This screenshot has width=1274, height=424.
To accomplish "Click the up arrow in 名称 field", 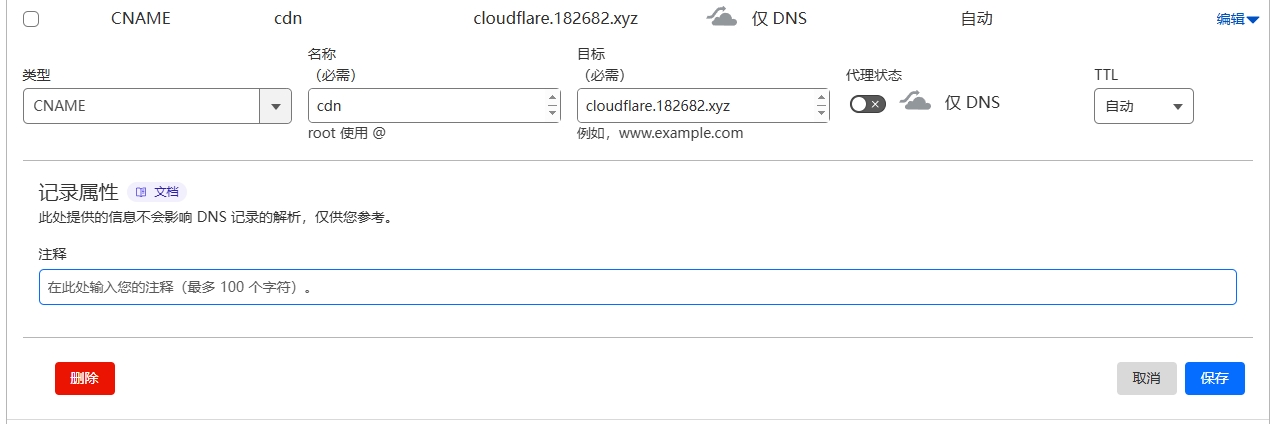I will [553, 98].
